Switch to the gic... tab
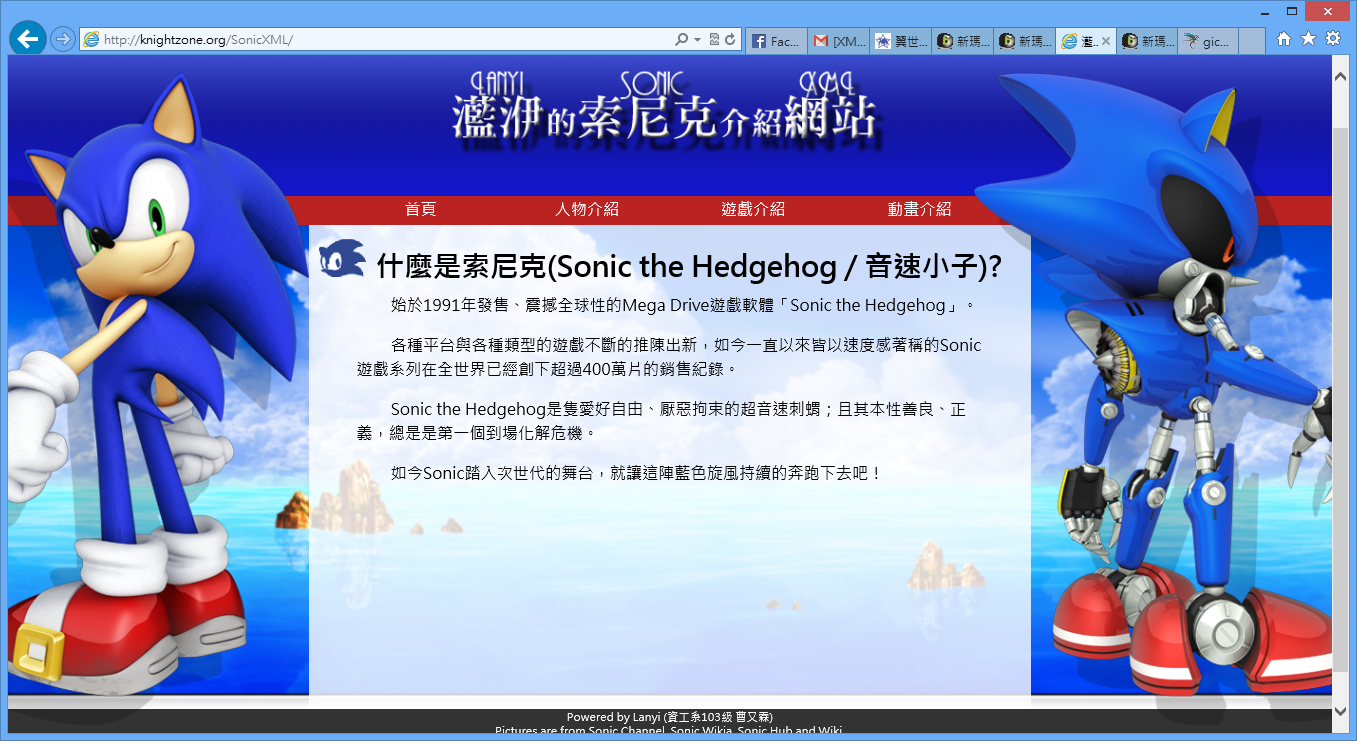1357x741 pixels. pos(1208,41)
